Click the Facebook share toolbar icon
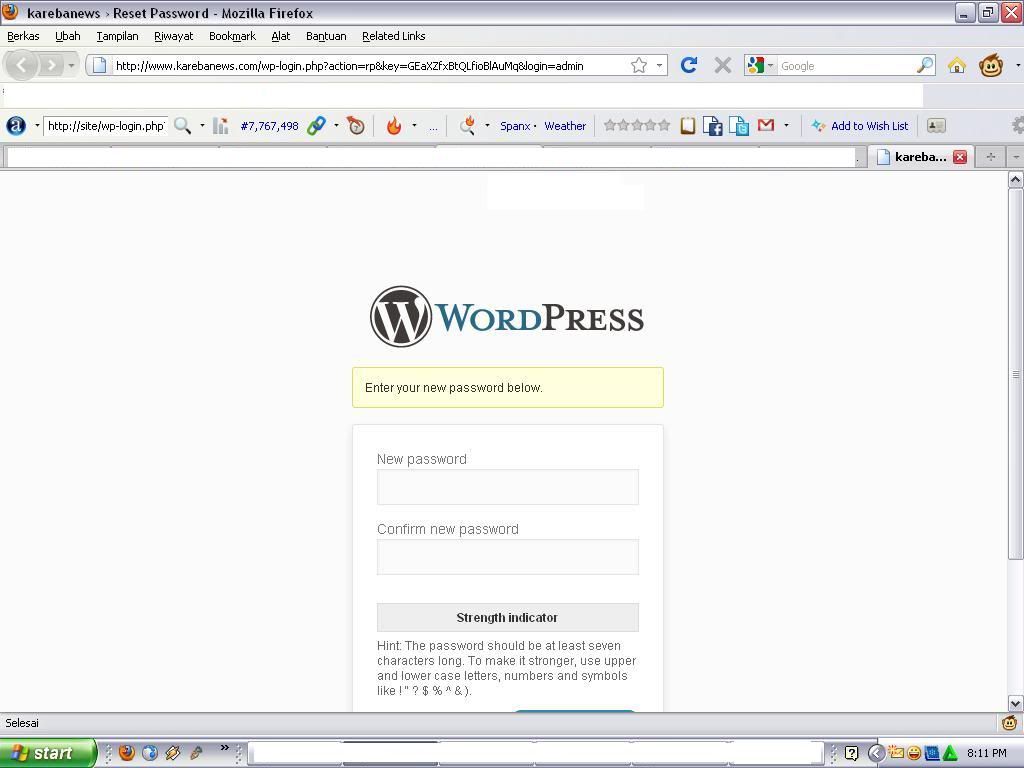Screen dimensions: 1024x768 click(x=713, y=126)
